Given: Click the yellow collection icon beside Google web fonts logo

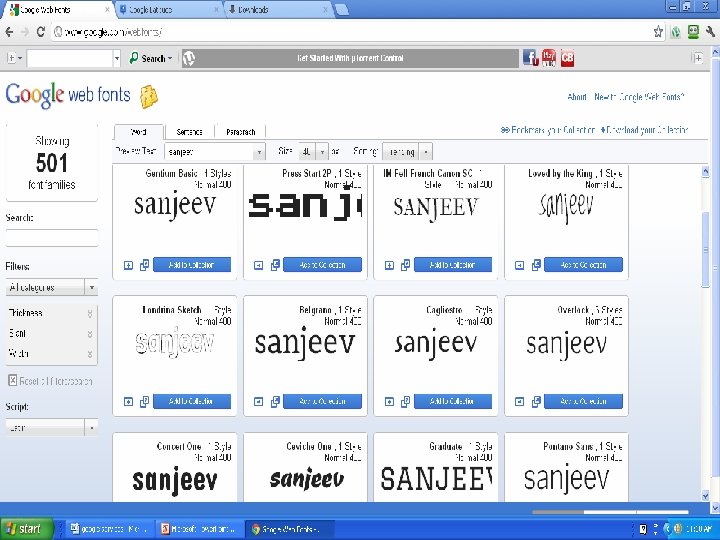Looking at the screenshot, I should click(149, 96).
